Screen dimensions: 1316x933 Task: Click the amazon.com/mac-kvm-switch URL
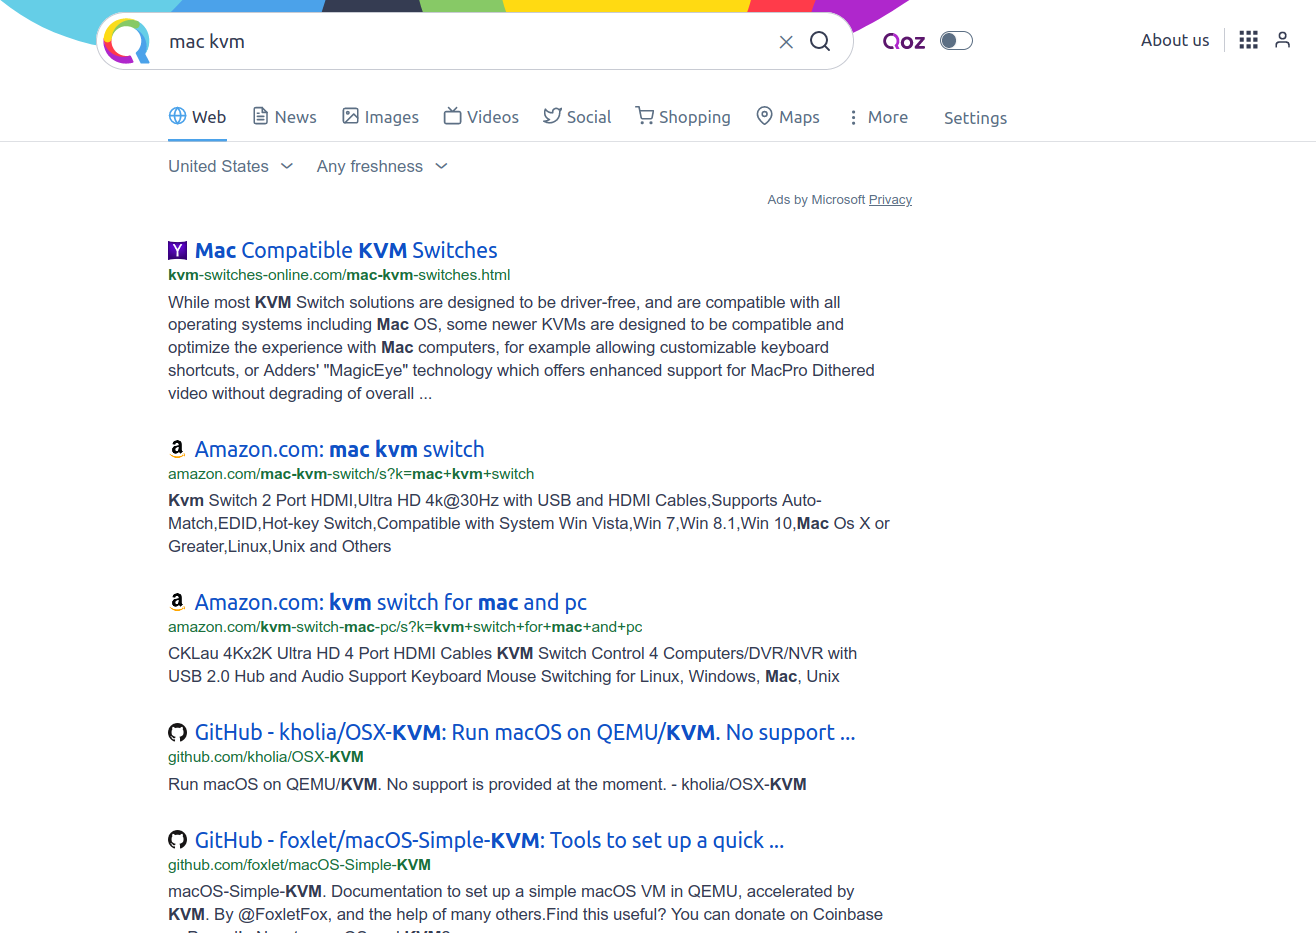pos(351,474)
